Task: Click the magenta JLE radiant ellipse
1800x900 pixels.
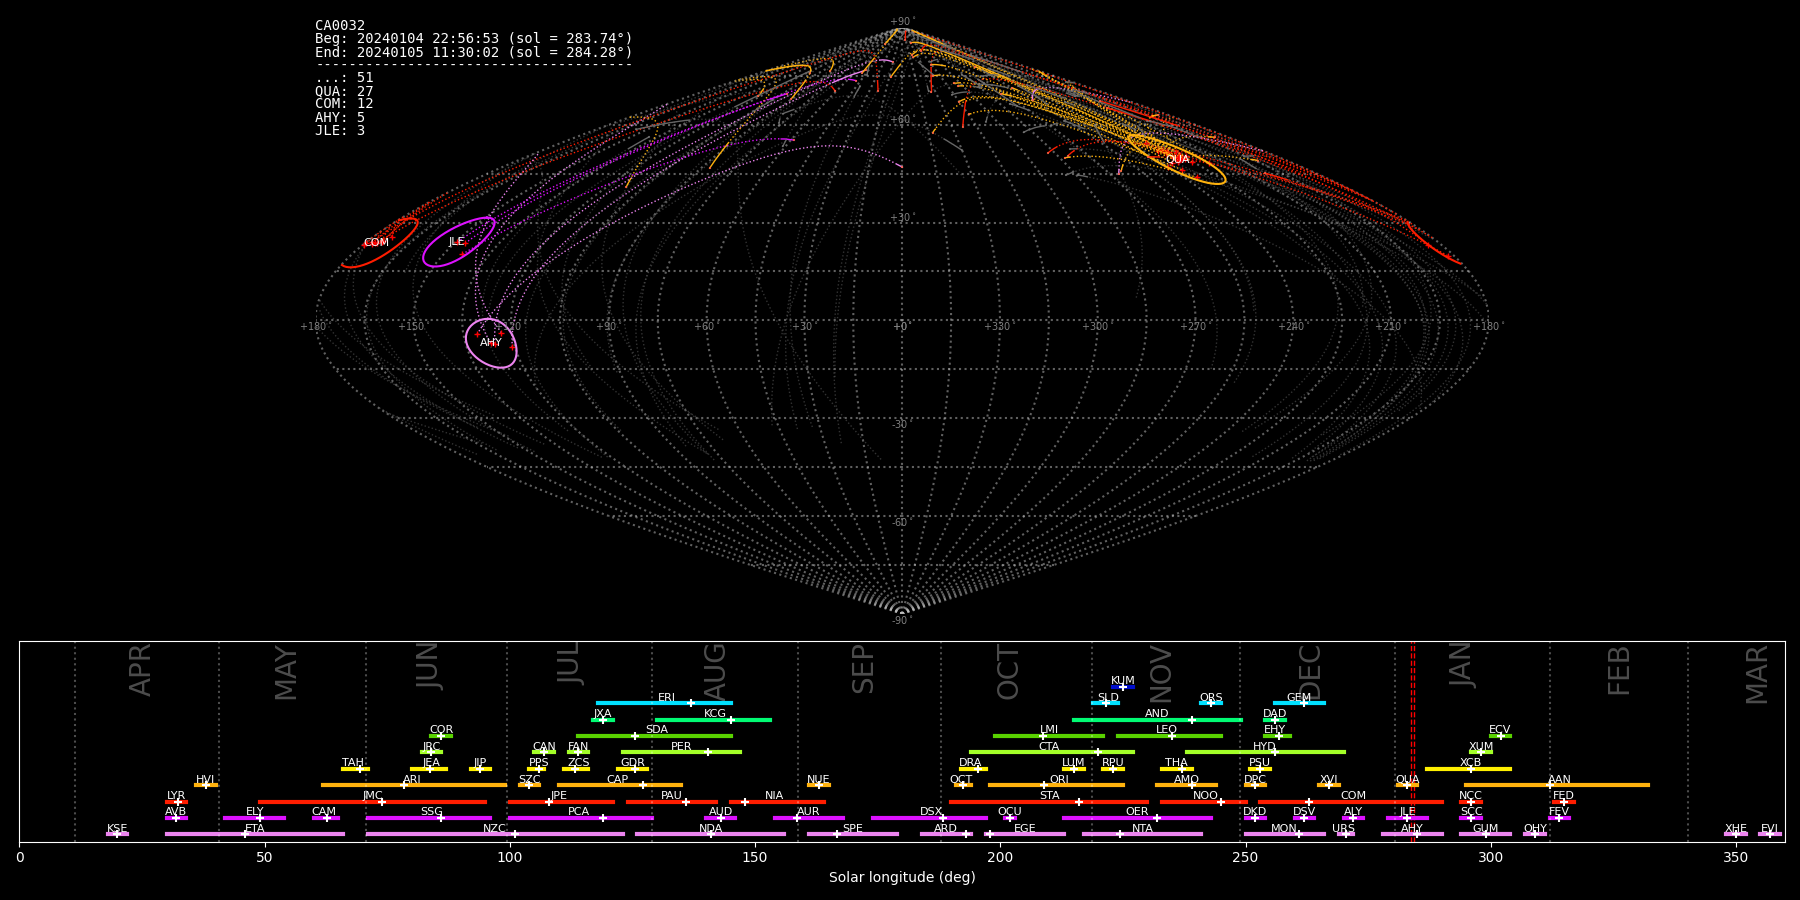Action: [457, 242]
